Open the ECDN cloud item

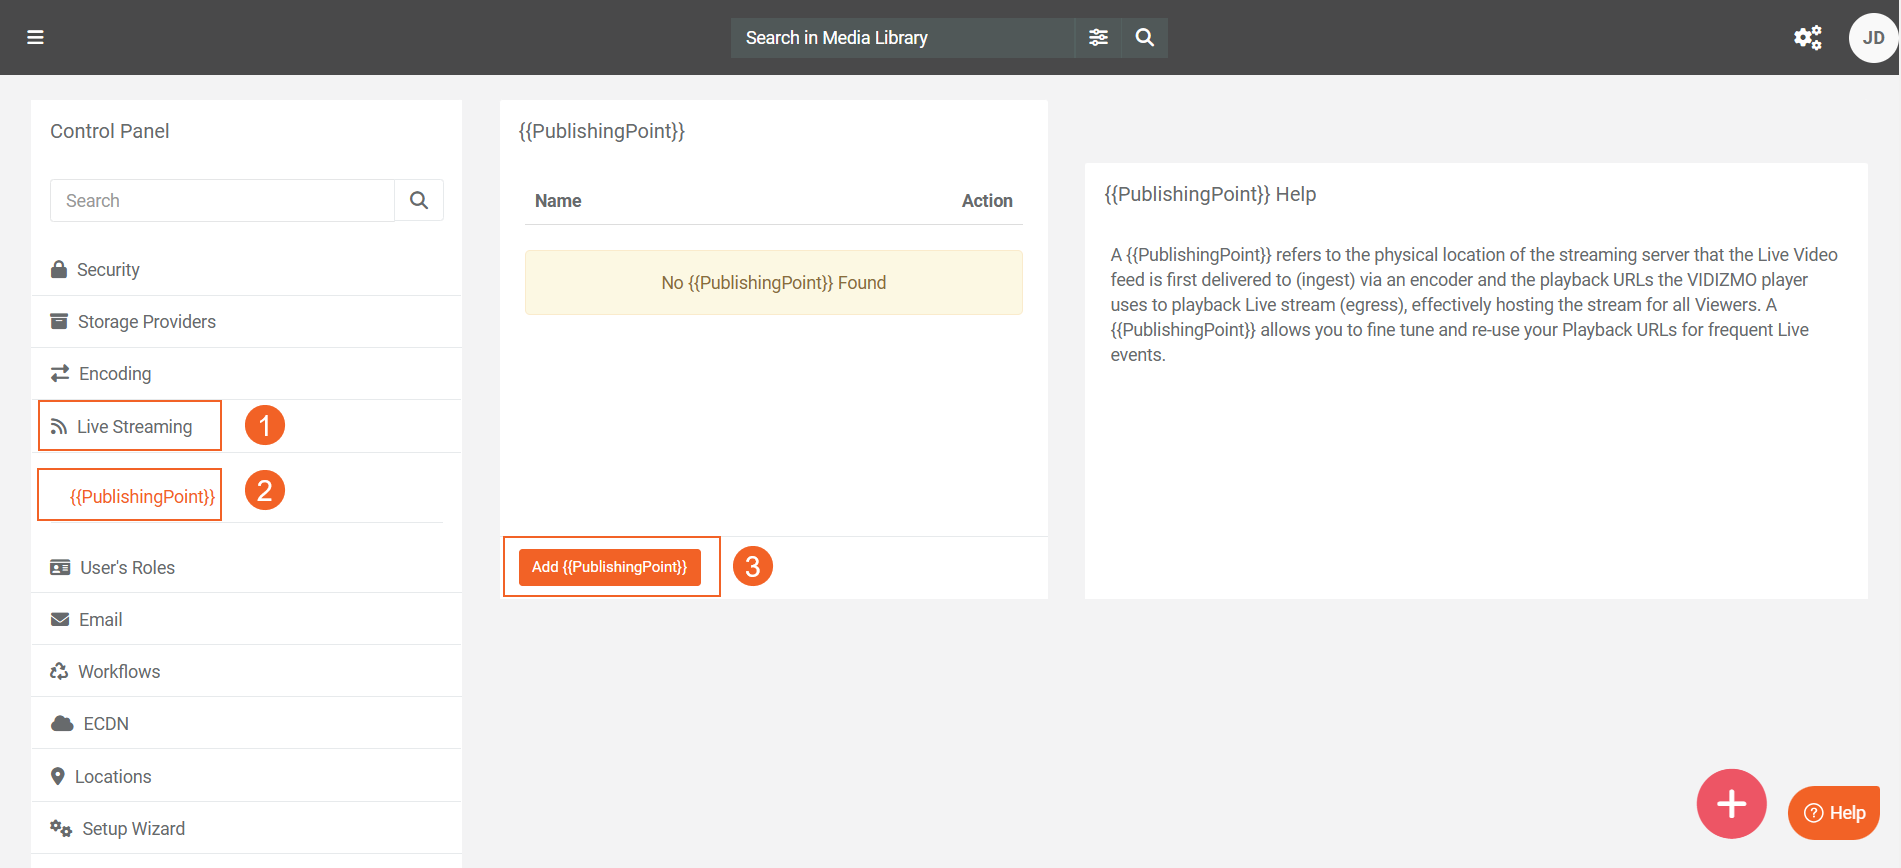coord(106,724)
